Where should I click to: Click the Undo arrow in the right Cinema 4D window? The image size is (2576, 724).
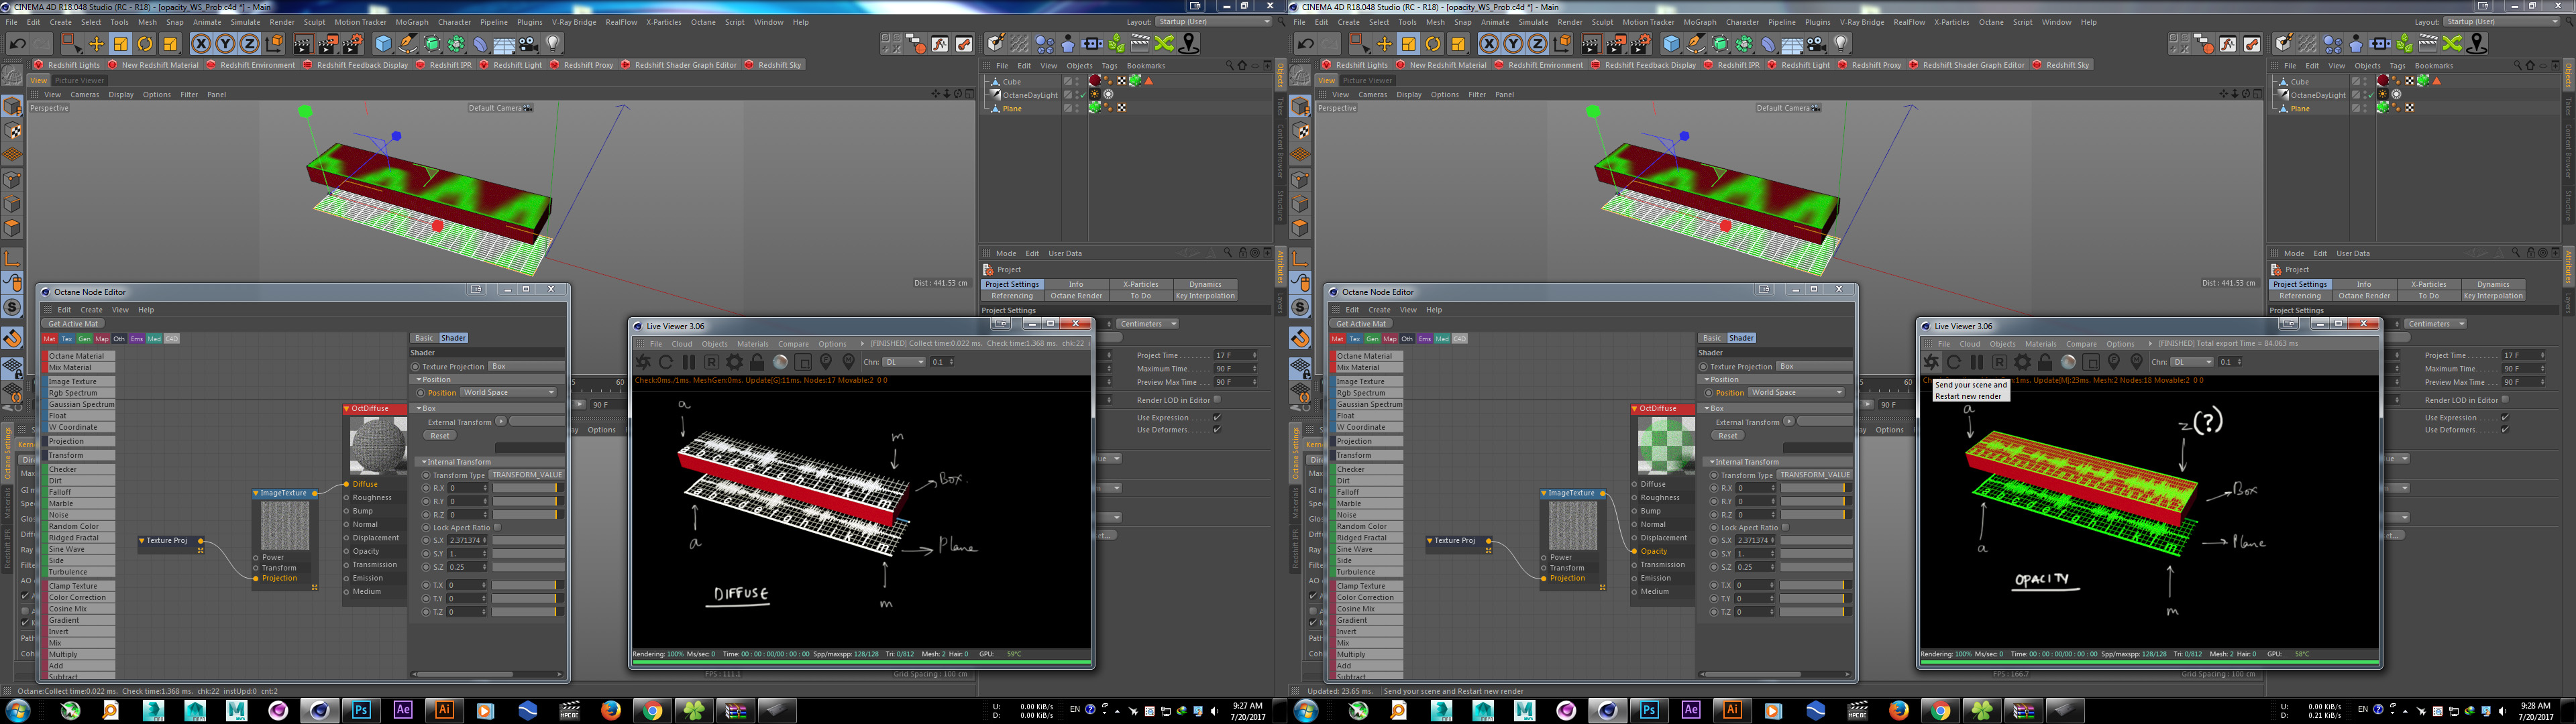click(1305, 44)
